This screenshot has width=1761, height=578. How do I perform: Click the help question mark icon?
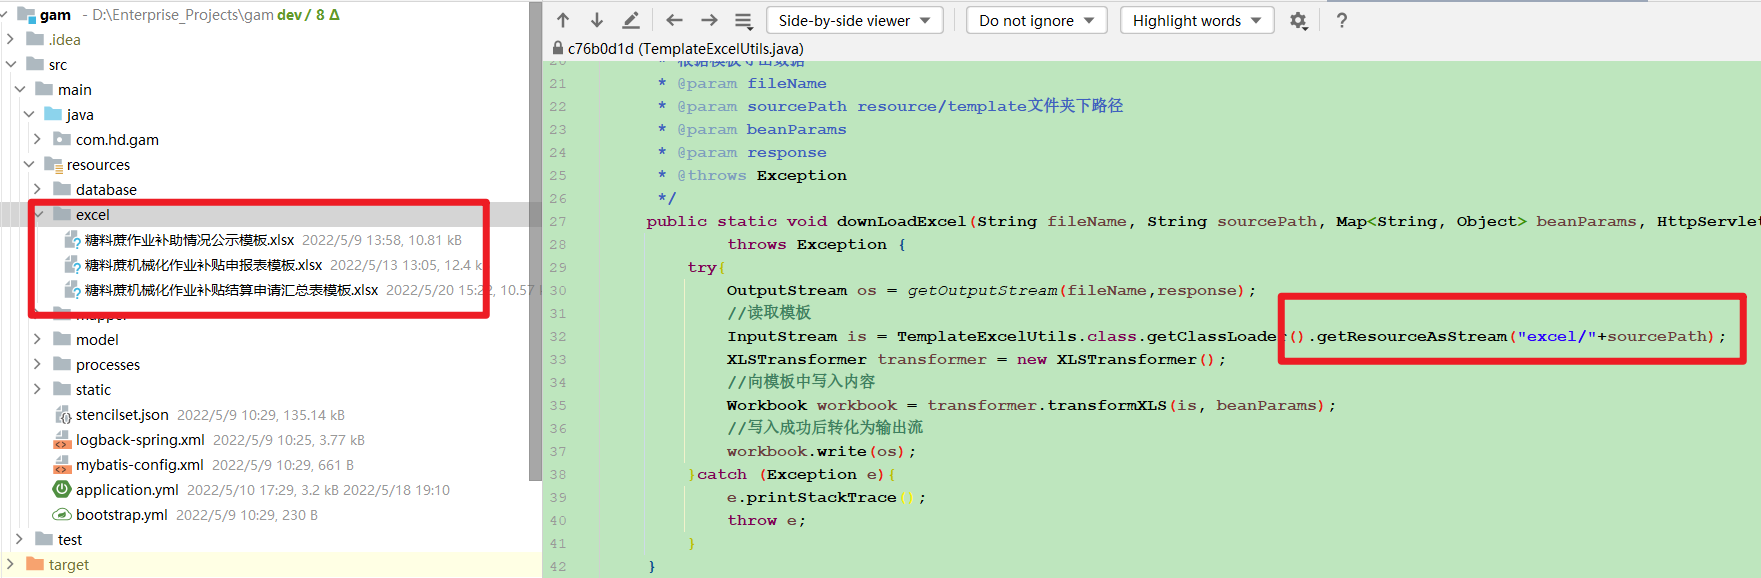point(1342,20)
